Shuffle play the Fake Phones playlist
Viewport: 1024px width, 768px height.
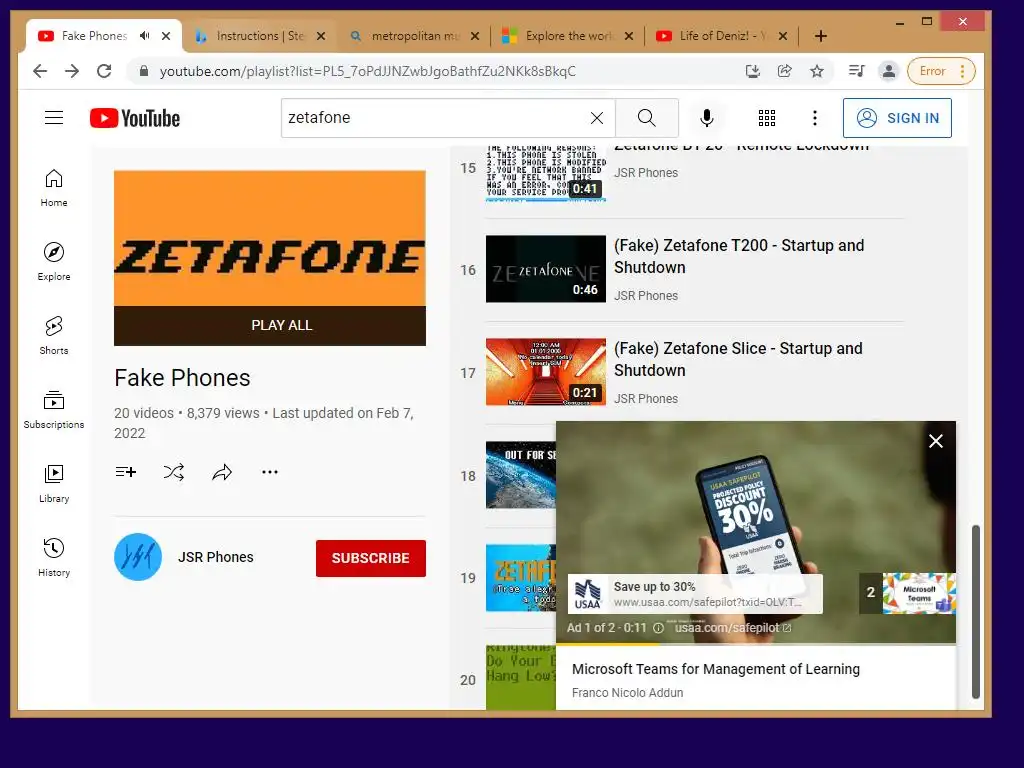[174, 472]
